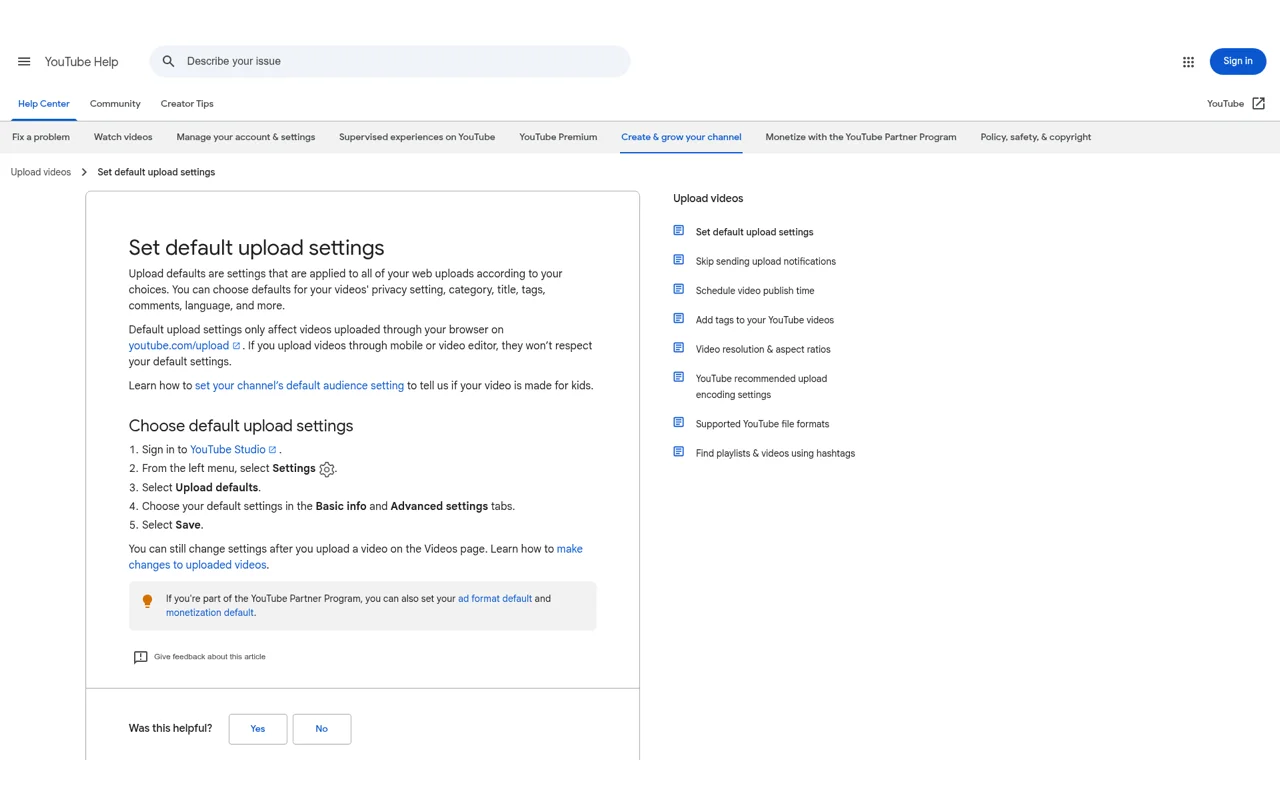Open the Creator Tips tab
The width and height of the screenshot is (1280, 800).
tap(187, 104)
